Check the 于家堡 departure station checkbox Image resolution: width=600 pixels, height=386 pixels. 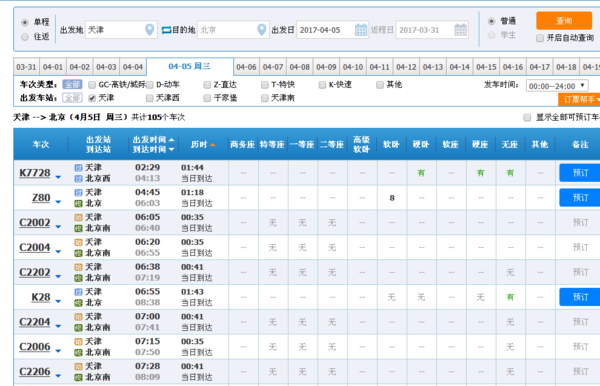[x=207, y=98]
